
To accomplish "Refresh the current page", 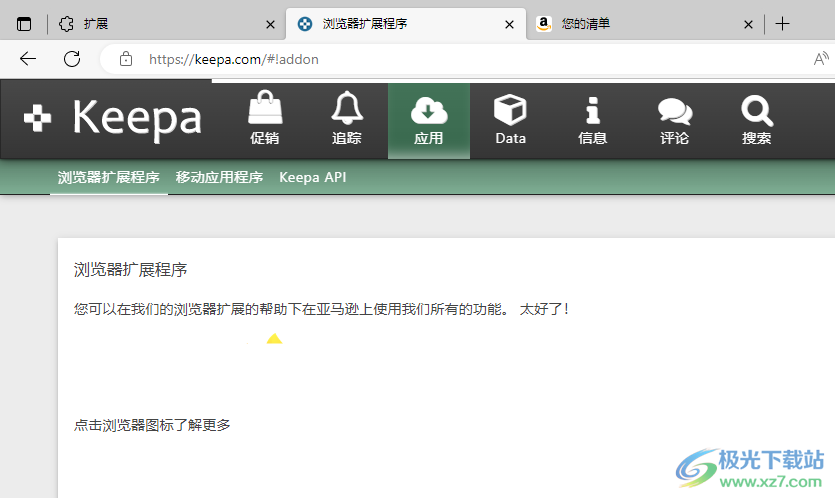I will [x=72, y=59].
